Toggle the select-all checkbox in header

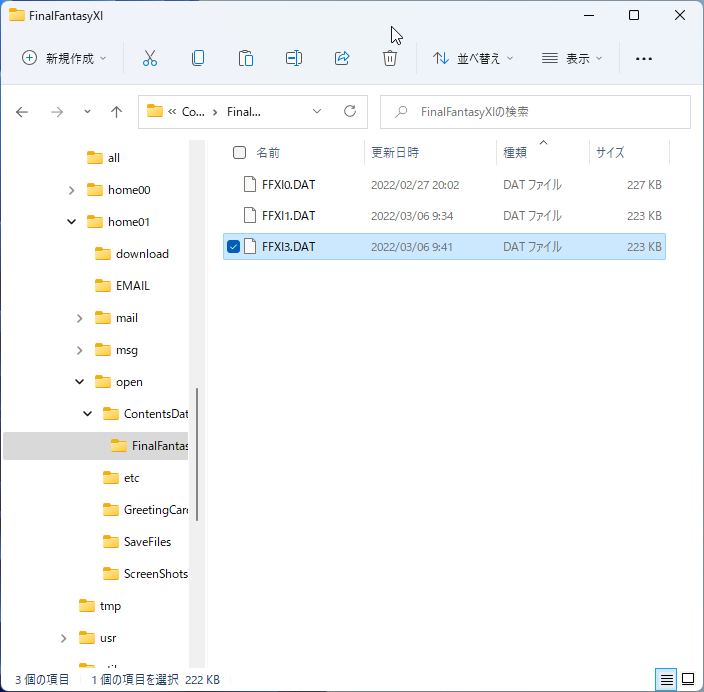[x=239, y=153]
